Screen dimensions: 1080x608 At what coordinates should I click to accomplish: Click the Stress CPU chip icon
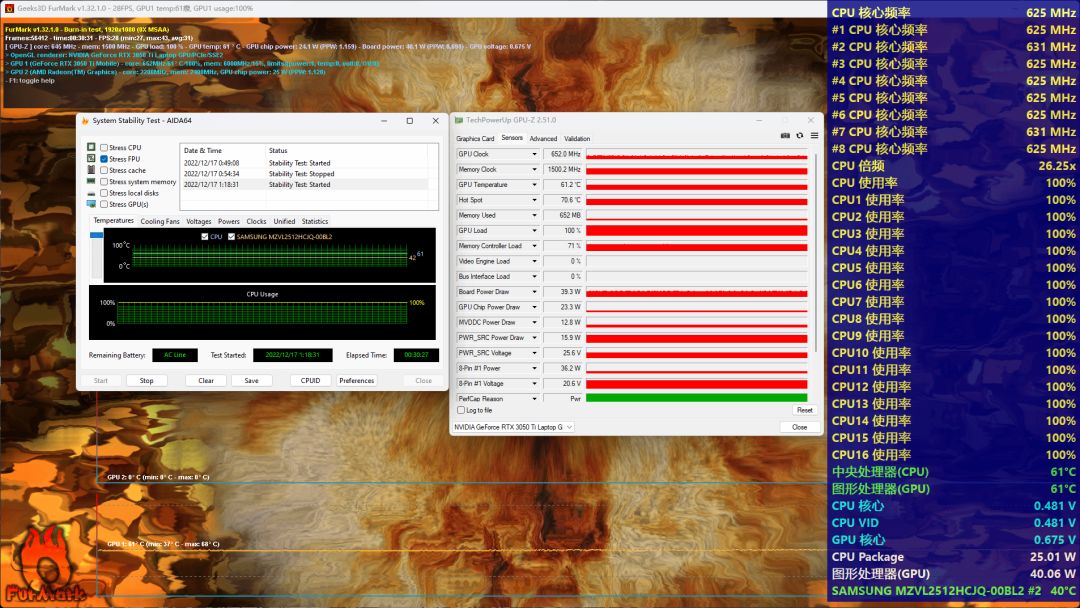click(x=91, y=148)
